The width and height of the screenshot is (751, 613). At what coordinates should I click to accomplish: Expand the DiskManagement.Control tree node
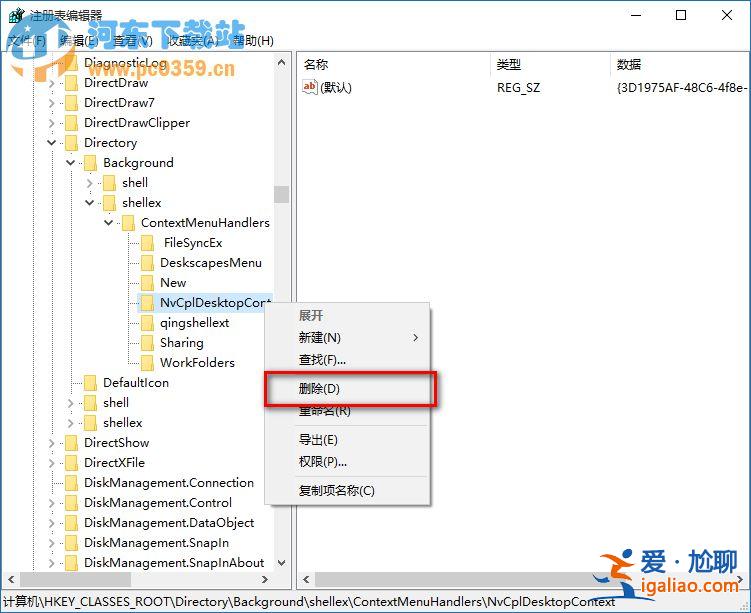coord(51,503)
